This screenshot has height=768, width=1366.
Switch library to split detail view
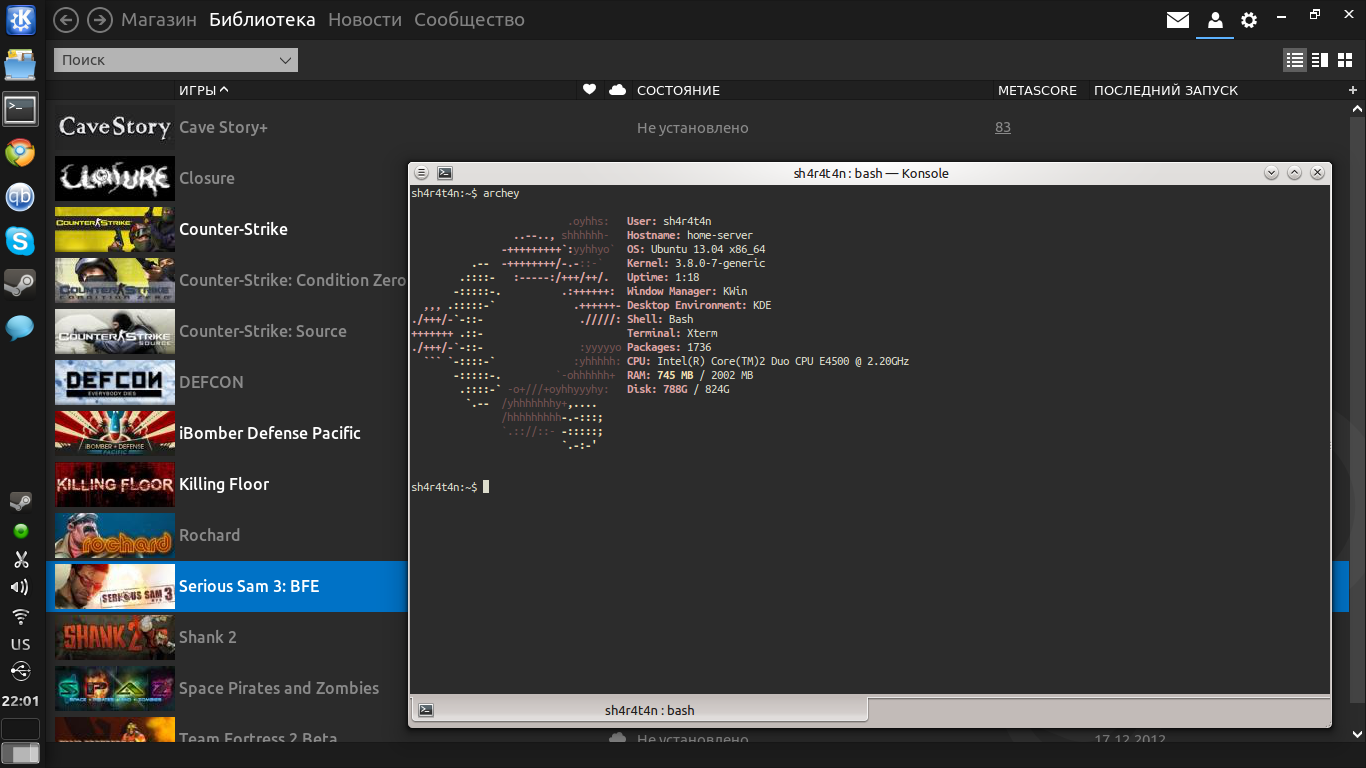[1320, 60]
